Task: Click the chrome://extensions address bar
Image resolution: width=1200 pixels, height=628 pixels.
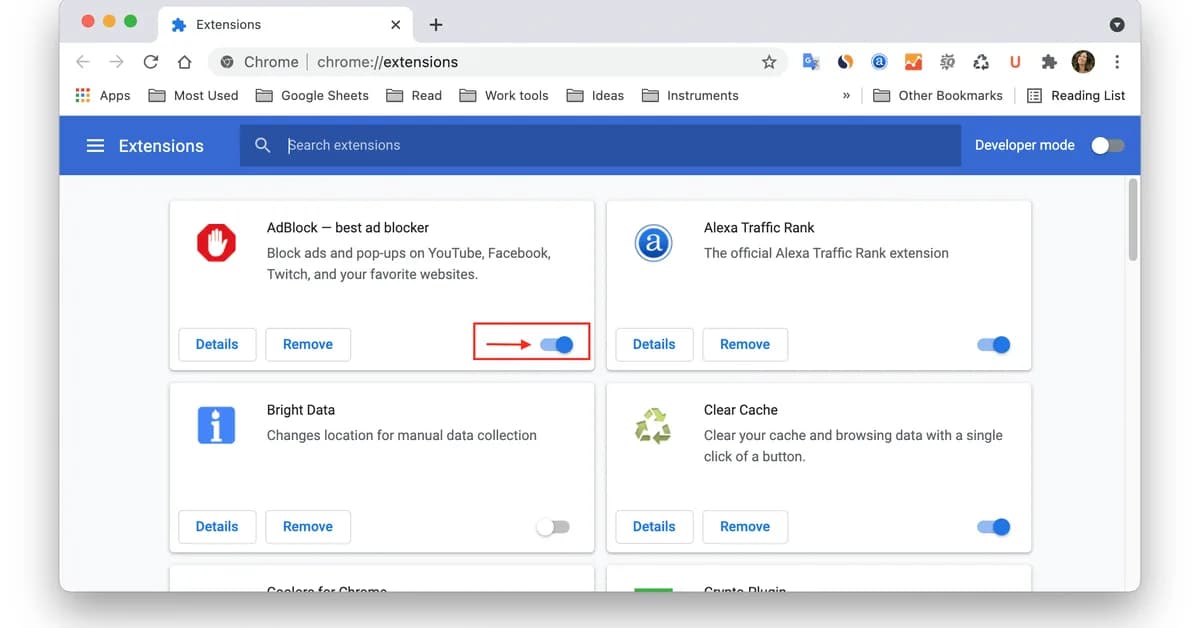Action: tap(496, 62)
